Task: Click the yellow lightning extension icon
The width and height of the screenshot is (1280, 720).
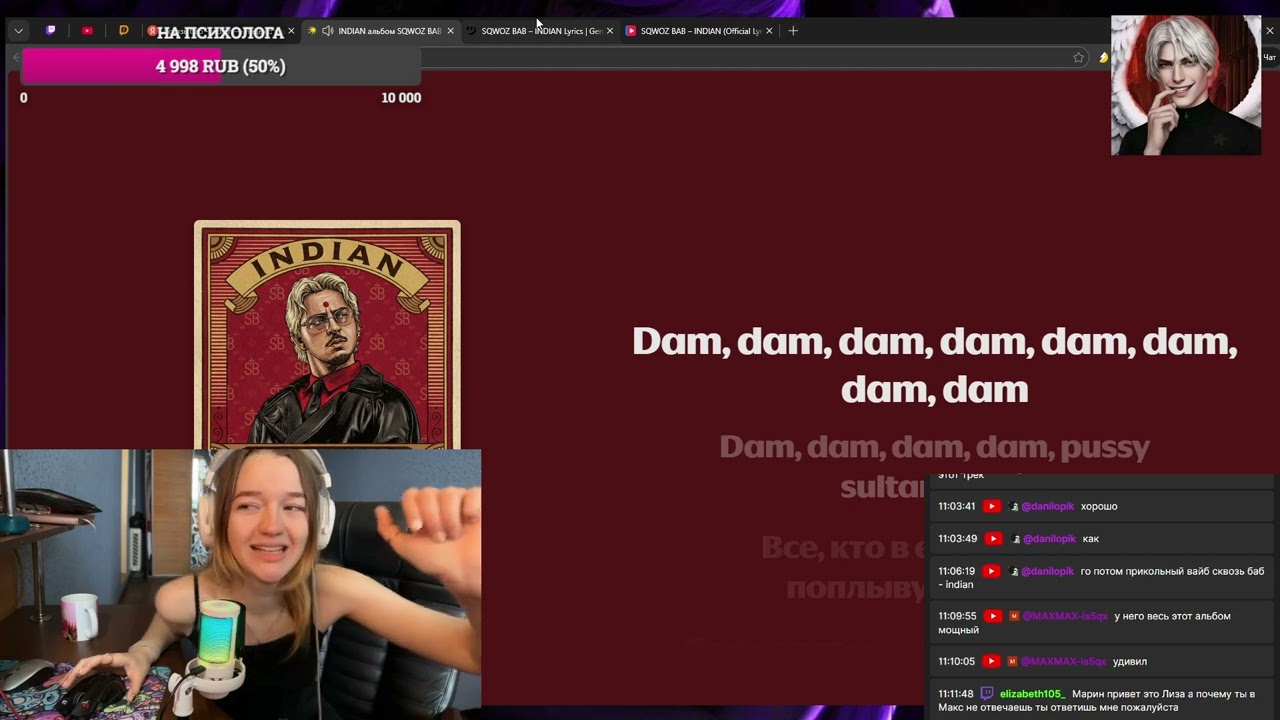Action: click(1103, 58)
